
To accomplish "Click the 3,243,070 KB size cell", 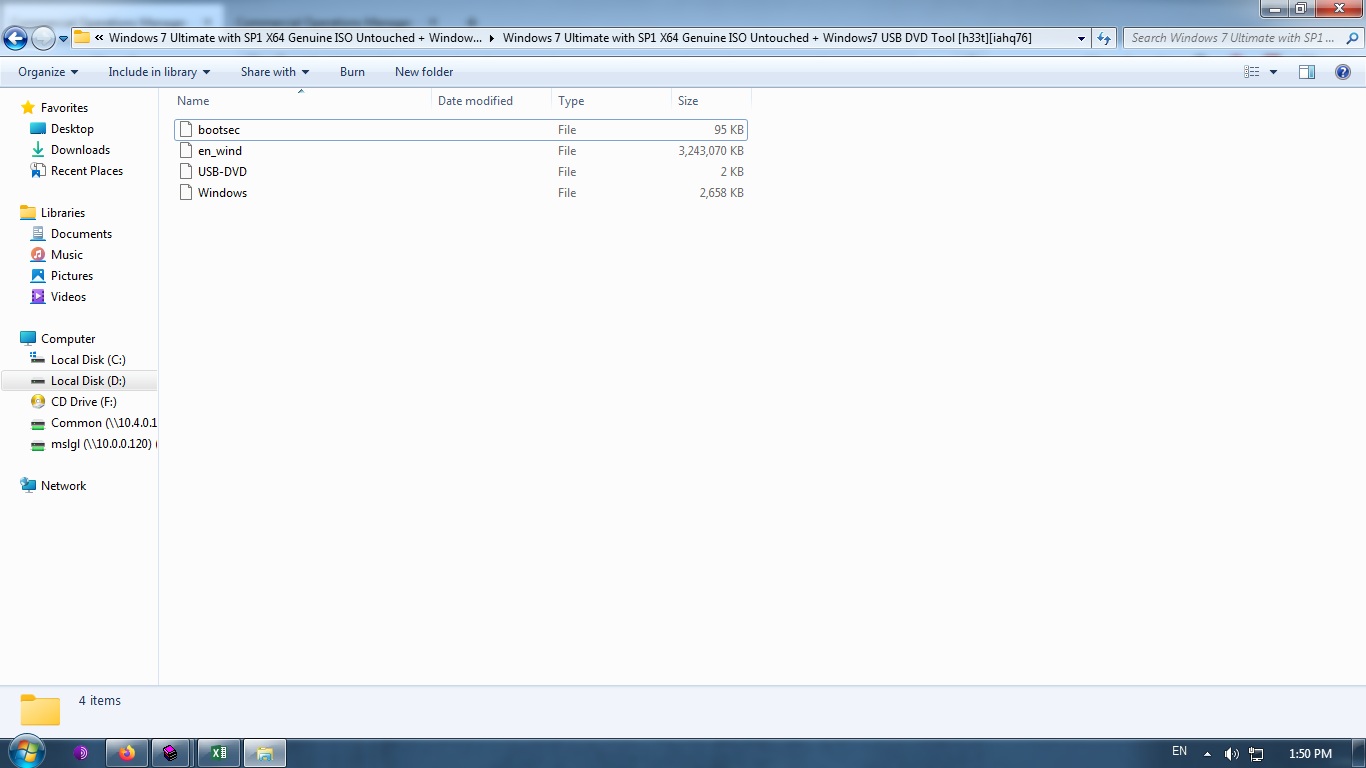I will coord(711,151).
